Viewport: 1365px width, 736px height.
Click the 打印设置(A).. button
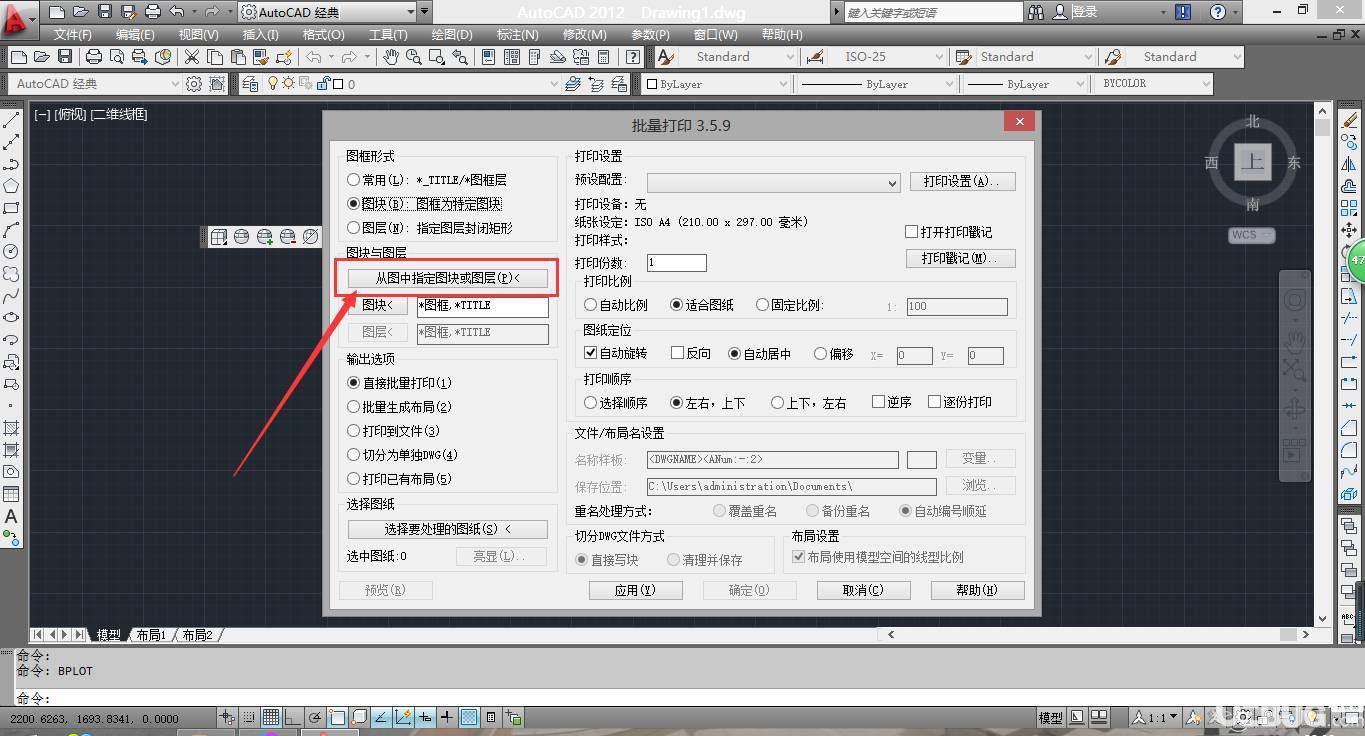pyautogui.click(x=962, y=181)
